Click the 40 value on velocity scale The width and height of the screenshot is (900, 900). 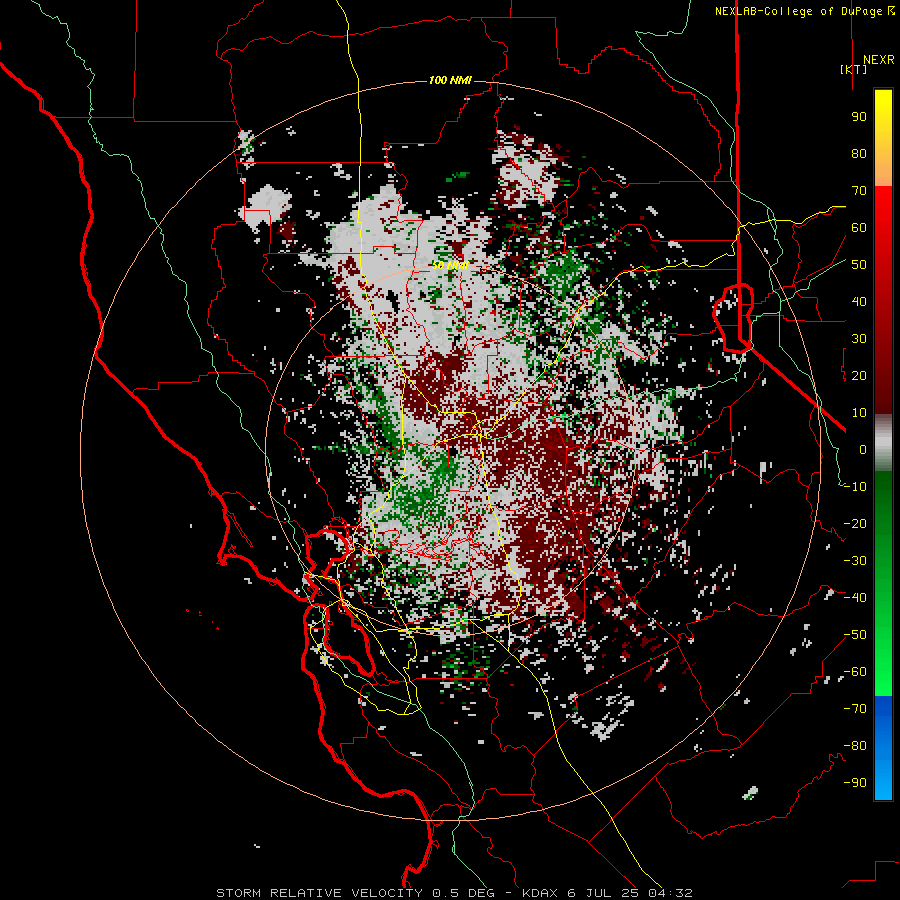point(859,302)
